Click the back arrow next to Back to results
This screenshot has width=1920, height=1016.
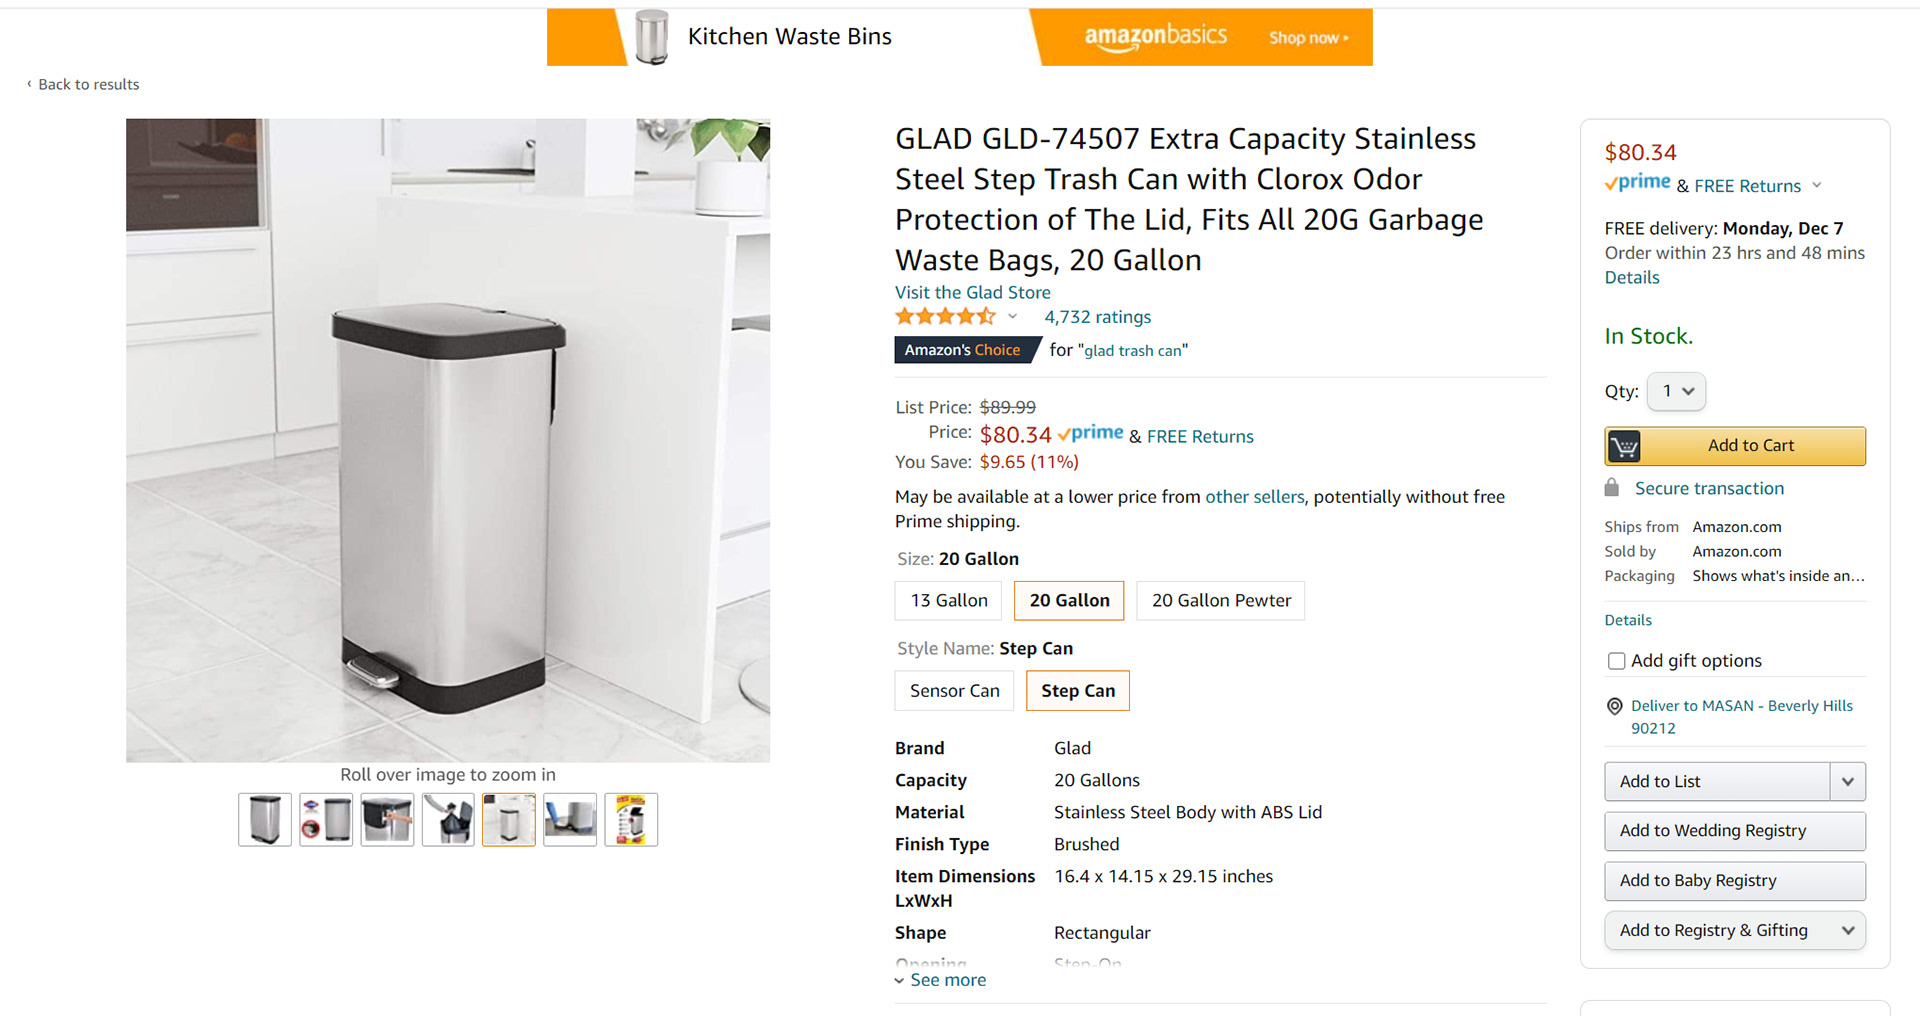[29, 84]
